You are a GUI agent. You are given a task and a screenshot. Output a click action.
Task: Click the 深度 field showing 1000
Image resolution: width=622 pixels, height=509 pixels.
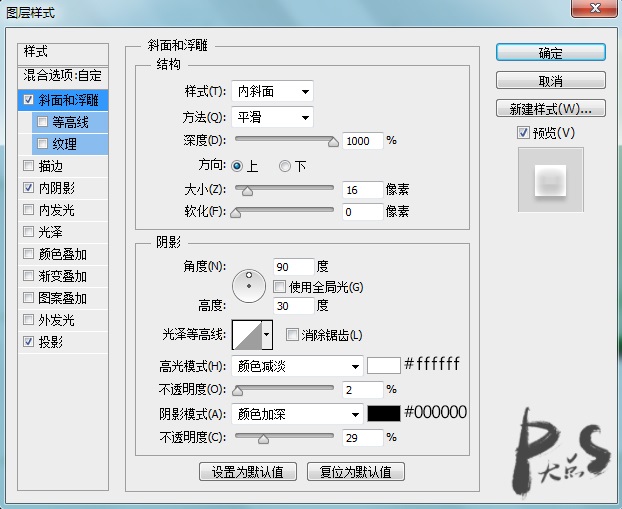point(363,141)
